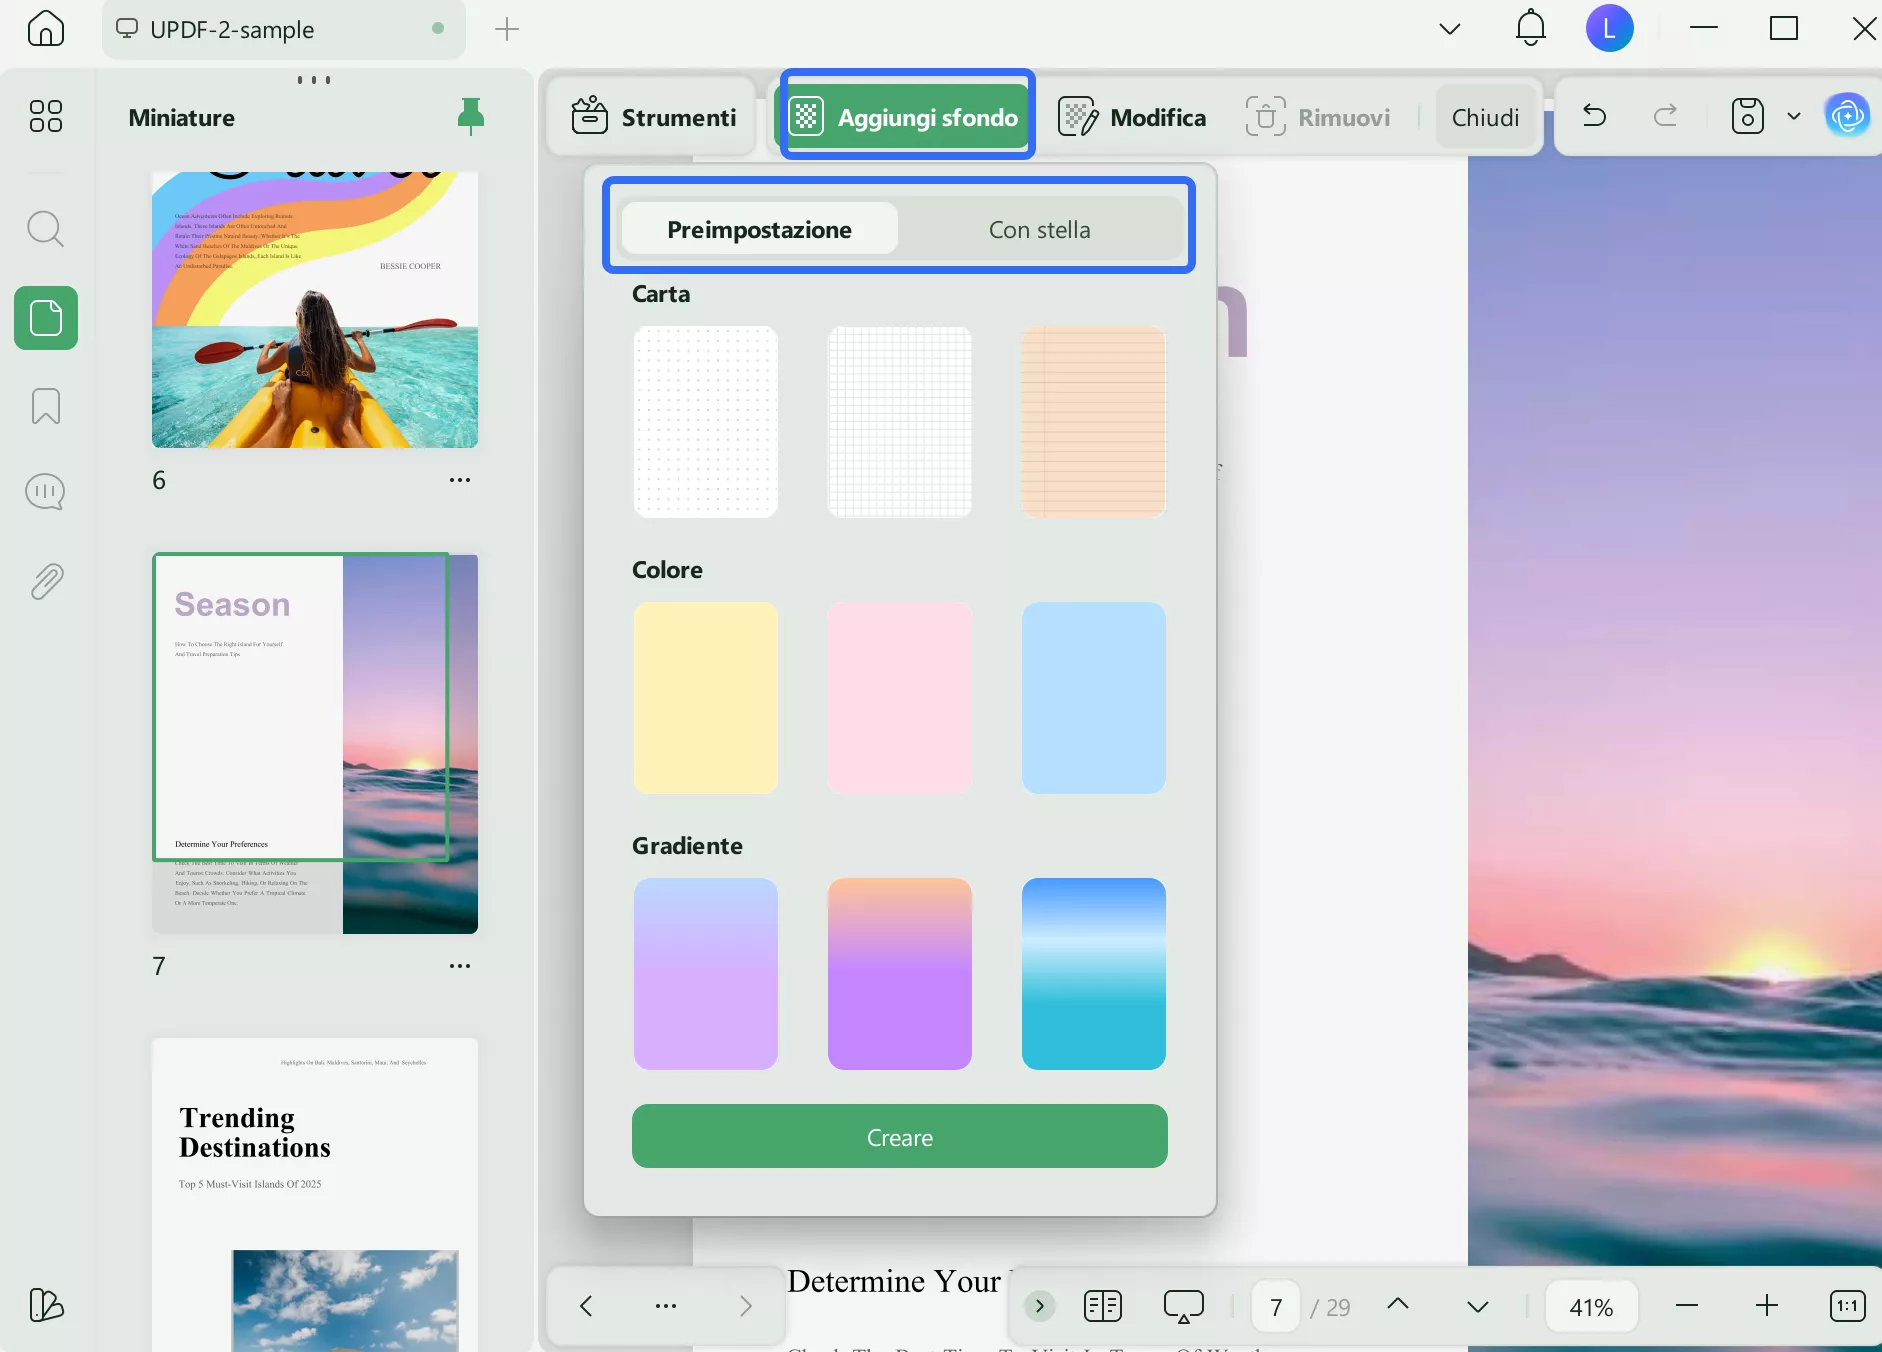The height and width of the screenshot is (1352, 1882).
Task: Open the comments panel icon
Action: [x=45, y=492]
